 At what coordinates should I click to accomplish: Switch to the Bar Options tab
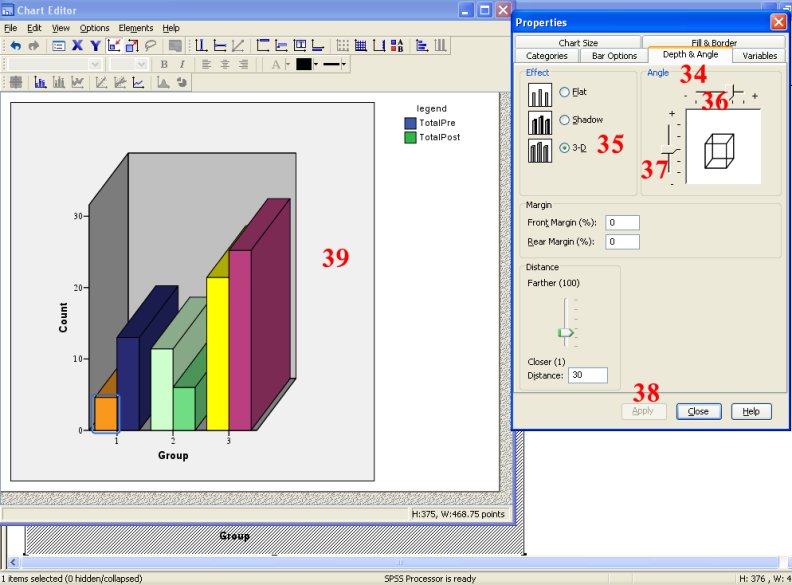(x=614, y=56)
